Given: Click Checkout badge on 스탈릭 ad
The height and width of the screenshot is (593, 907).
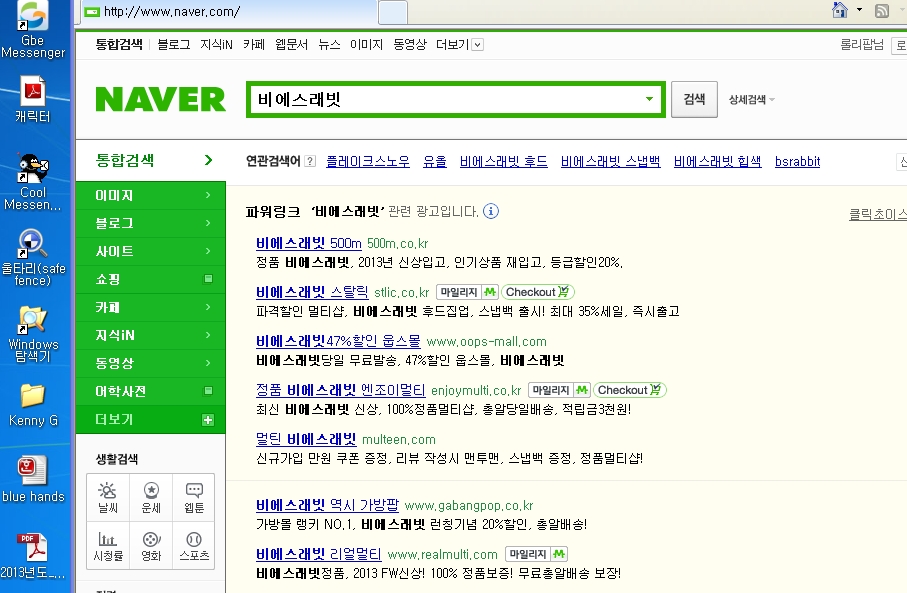Looking at the screenshot, I should [538, 292].
